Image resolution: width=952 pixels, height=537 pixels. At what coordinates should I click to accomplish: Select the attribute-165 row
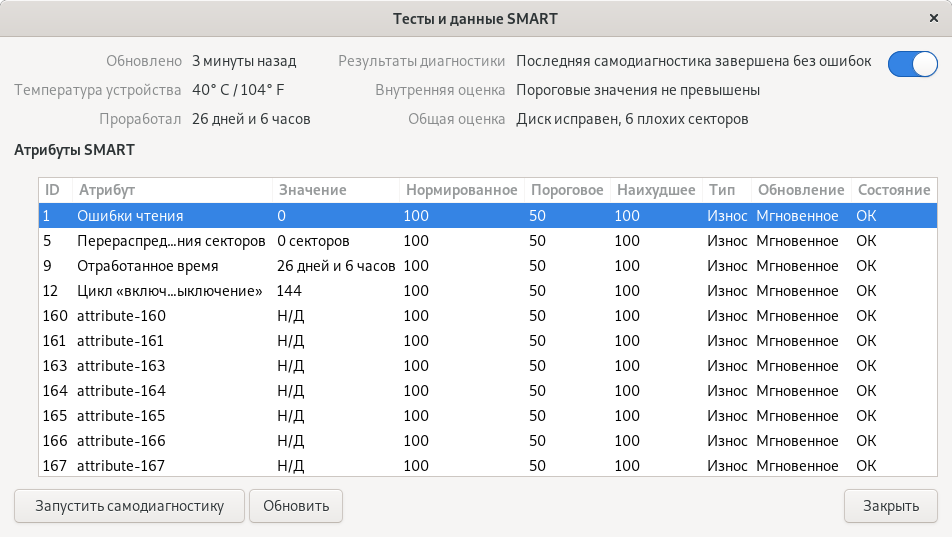click(x=121, y=416)
